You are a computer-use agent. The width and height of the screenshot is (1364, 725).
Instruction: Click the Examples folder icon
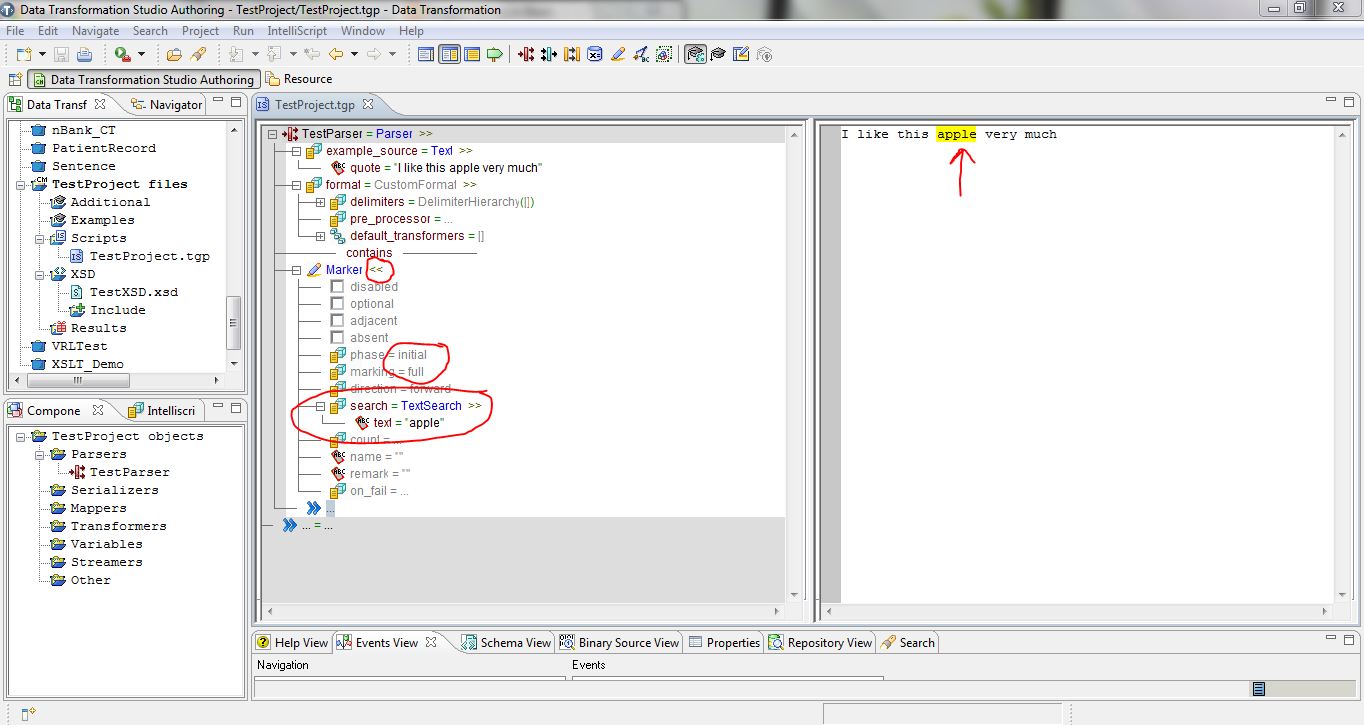tap(58, 220)
